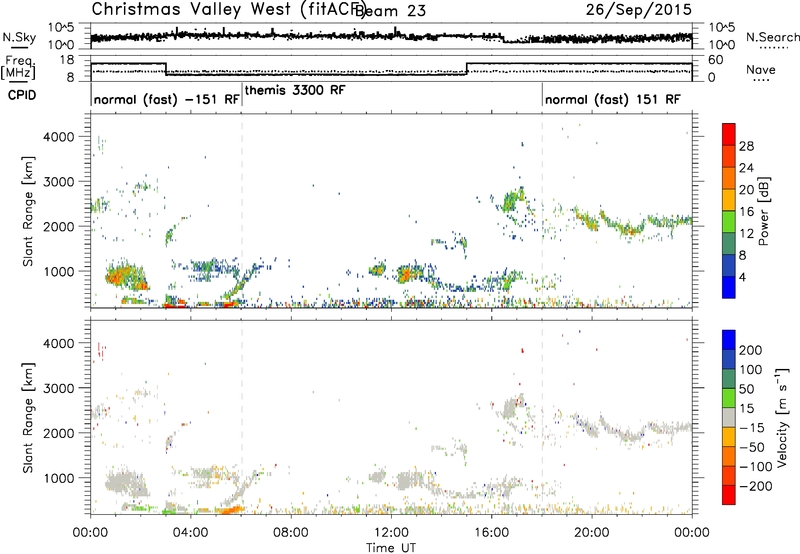Click the '28' power colorbar label
The image size is (800, 554).
[746, 146]
